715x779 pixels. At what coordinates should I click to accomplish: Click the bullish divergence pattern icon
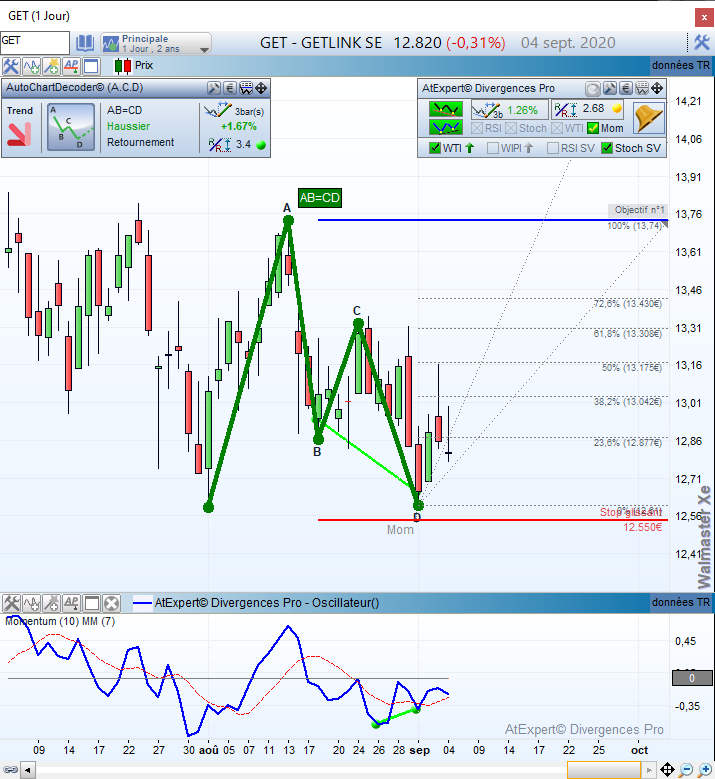click(446, 128)
